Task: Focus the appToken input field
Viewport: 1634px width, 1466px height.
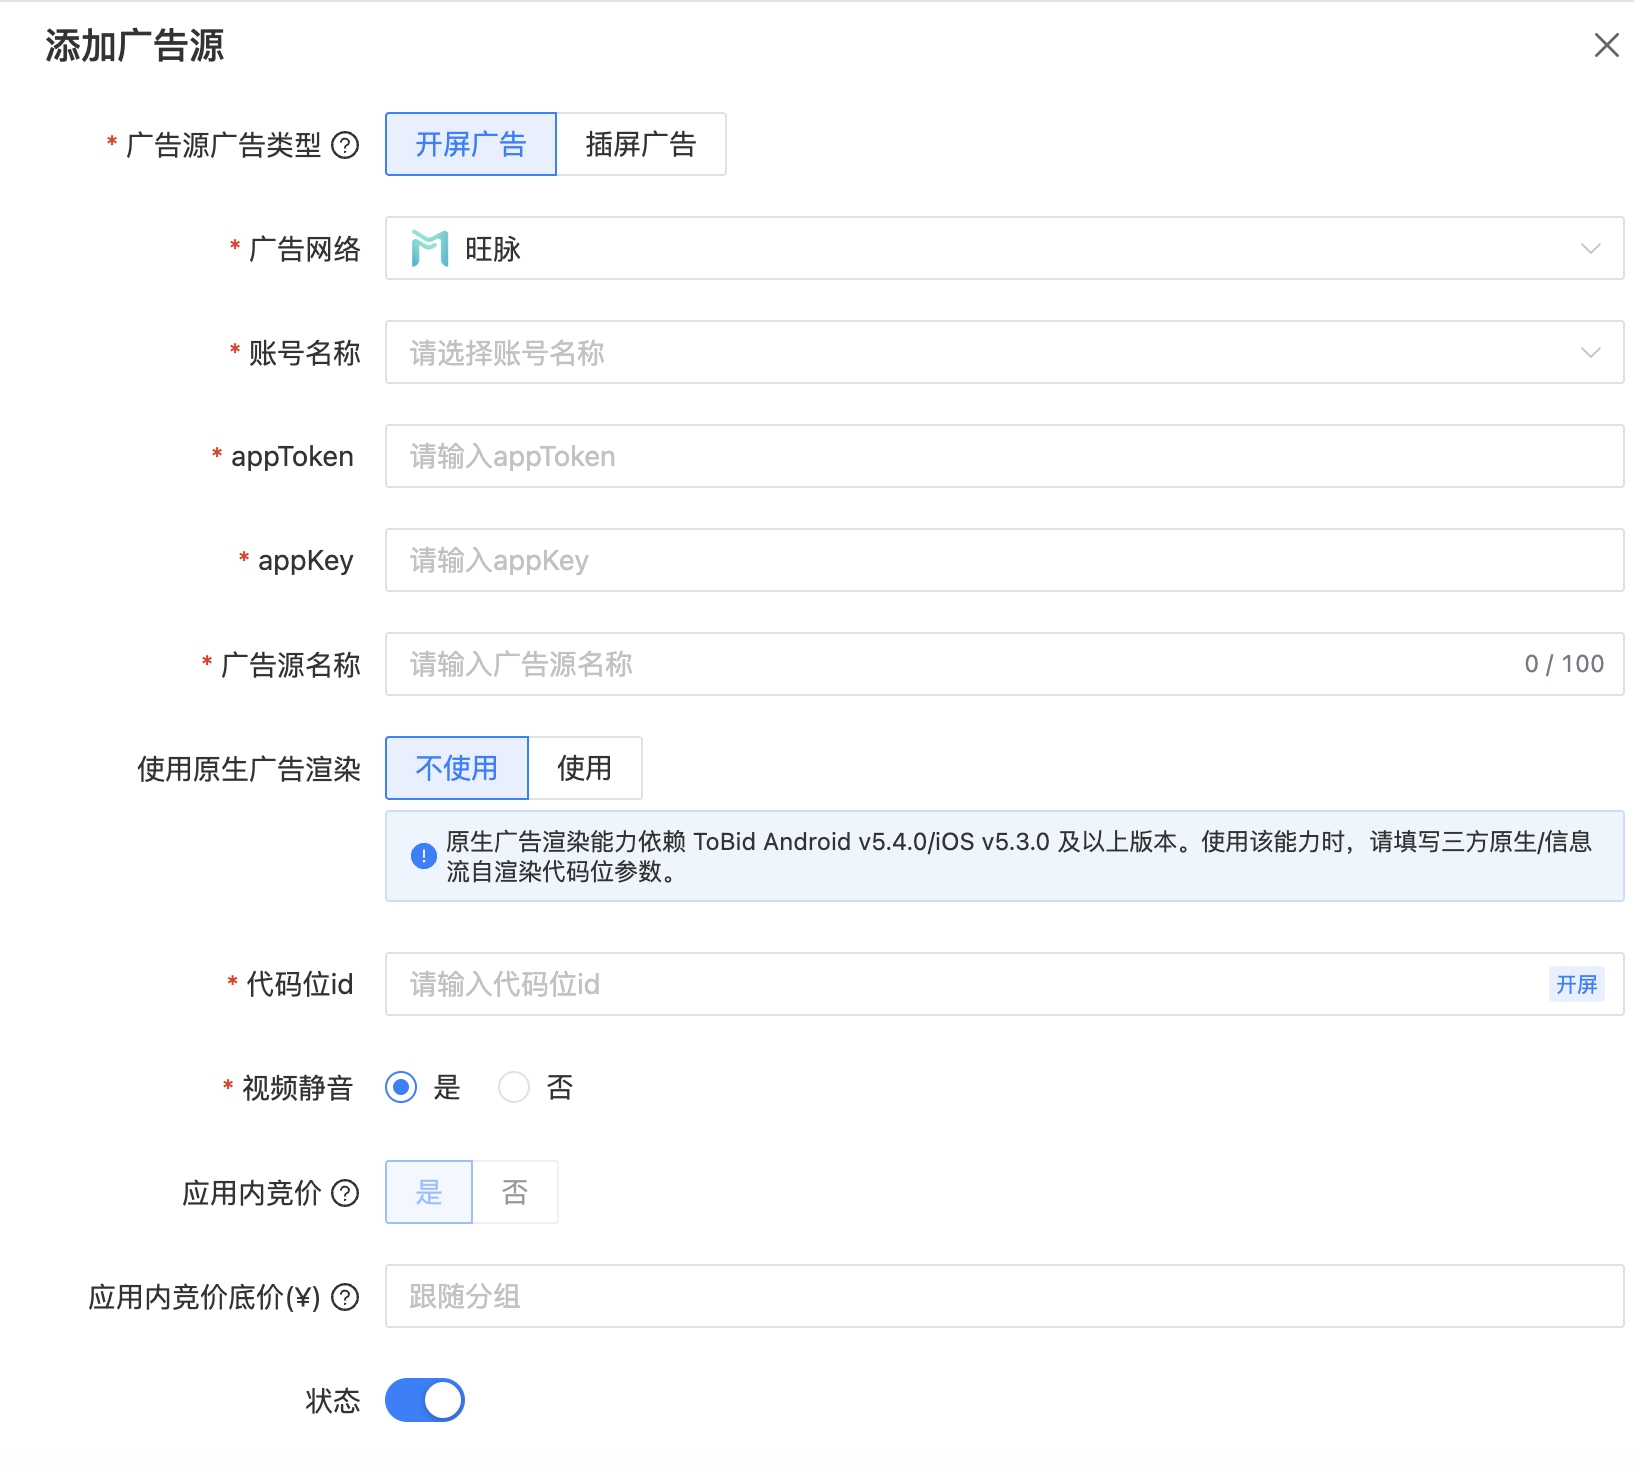Action: tap(1004, 456)
